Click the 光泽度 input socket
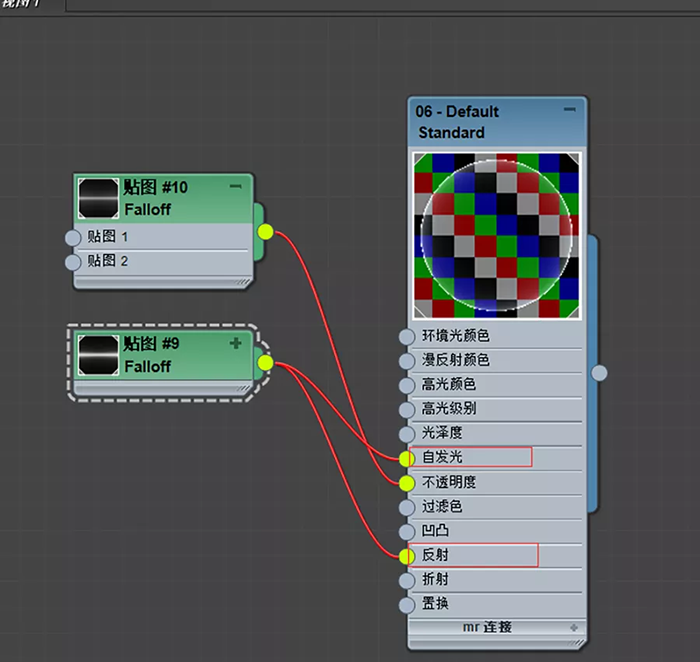The image size is (700, 662). [x=407, y=434]
